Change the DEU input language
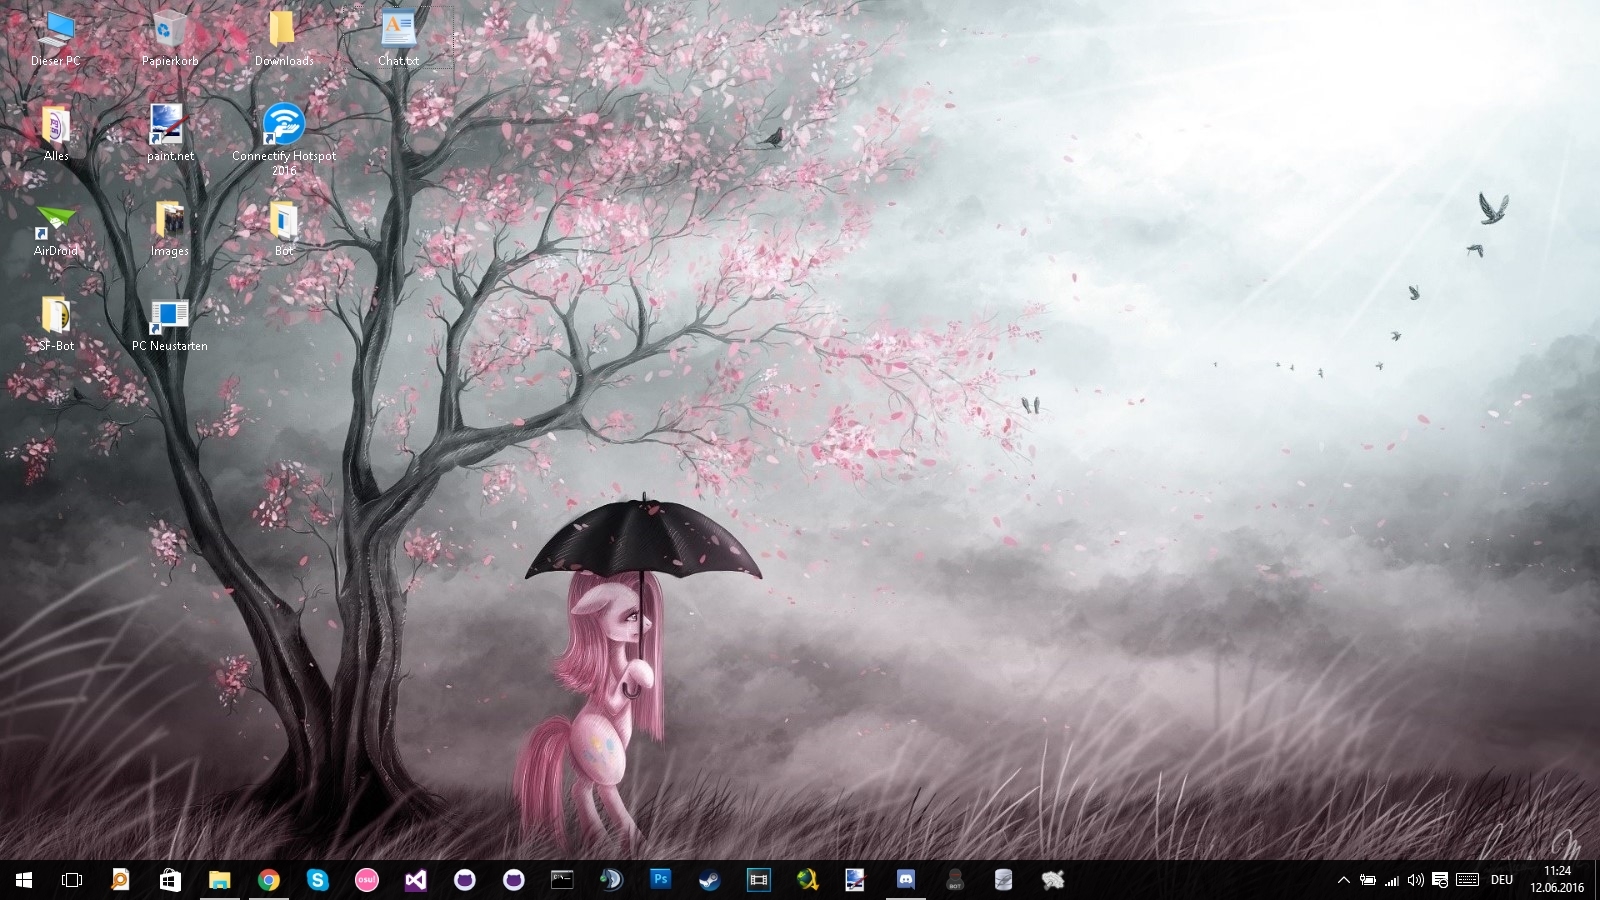 pyautogui.click(x=1502, y=880)
